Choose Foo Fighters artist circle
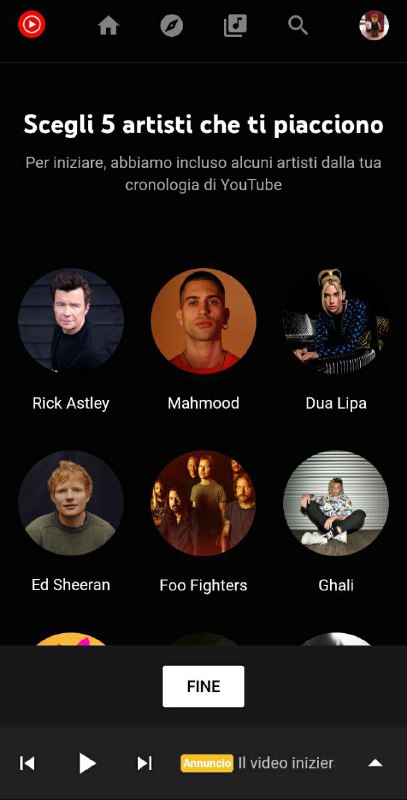This screenshot has height=800, width=407. (204, 503)
